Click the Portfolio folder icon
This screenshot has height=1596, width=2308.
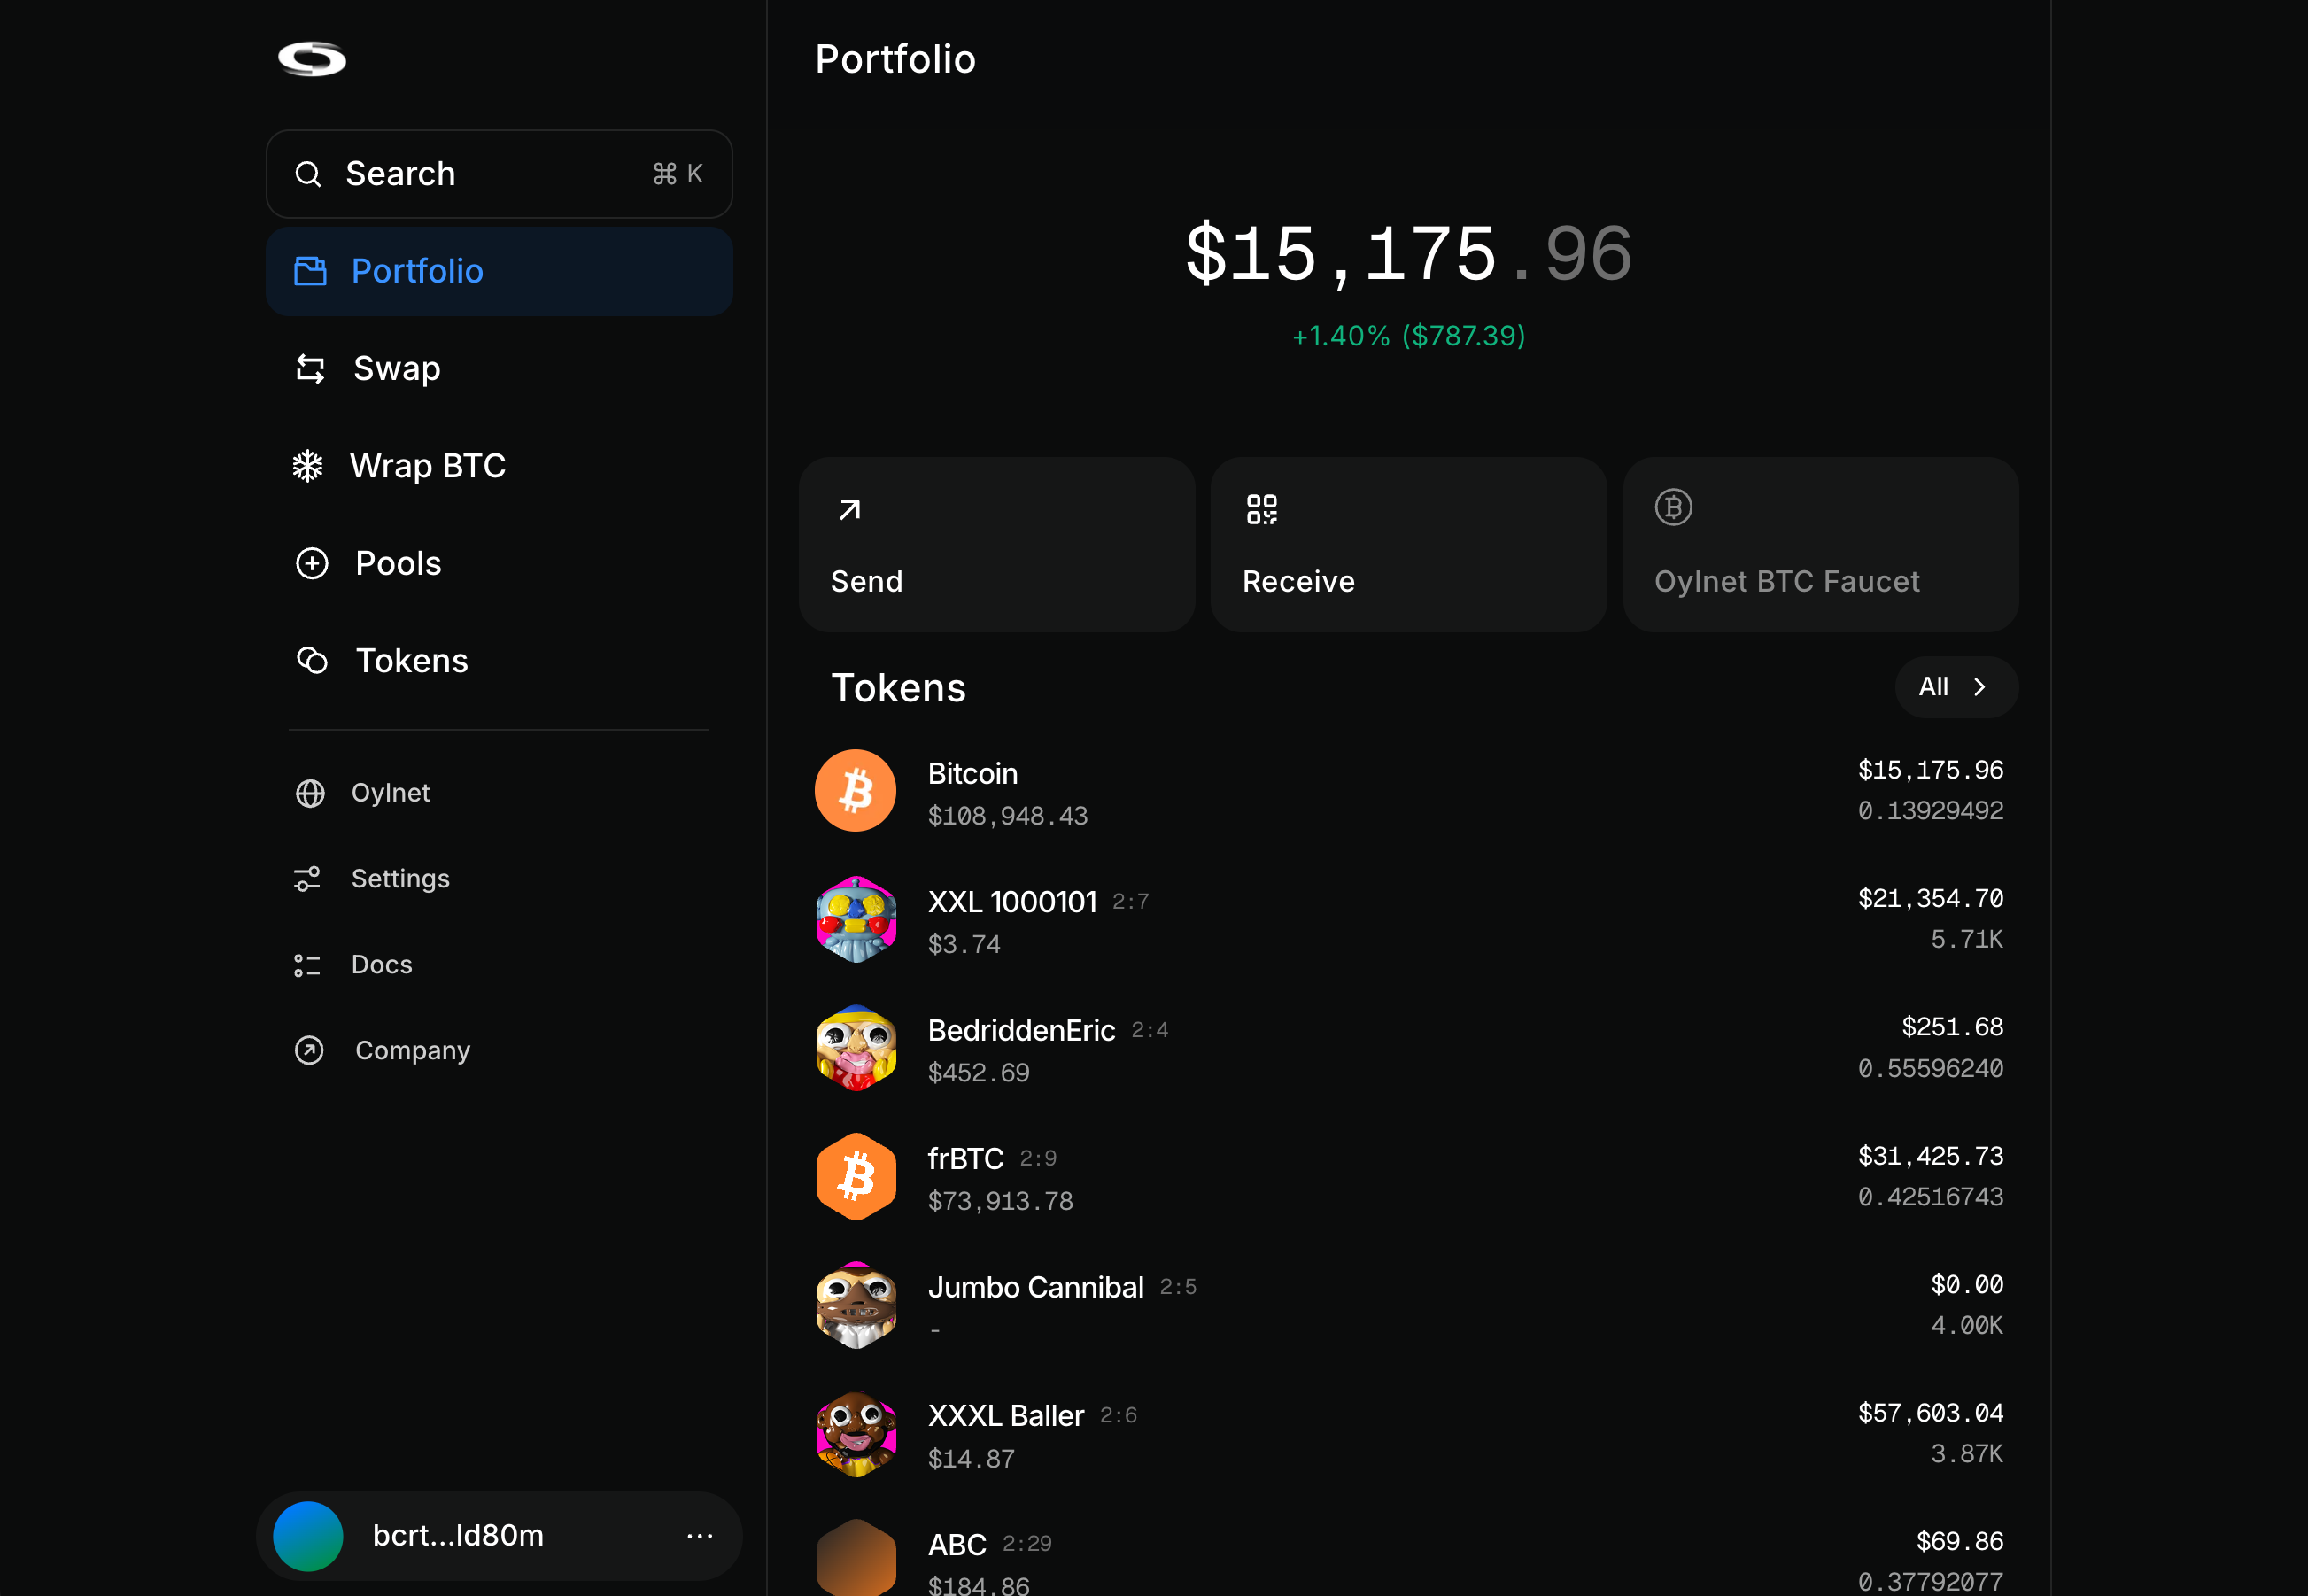tap(310, 271)
